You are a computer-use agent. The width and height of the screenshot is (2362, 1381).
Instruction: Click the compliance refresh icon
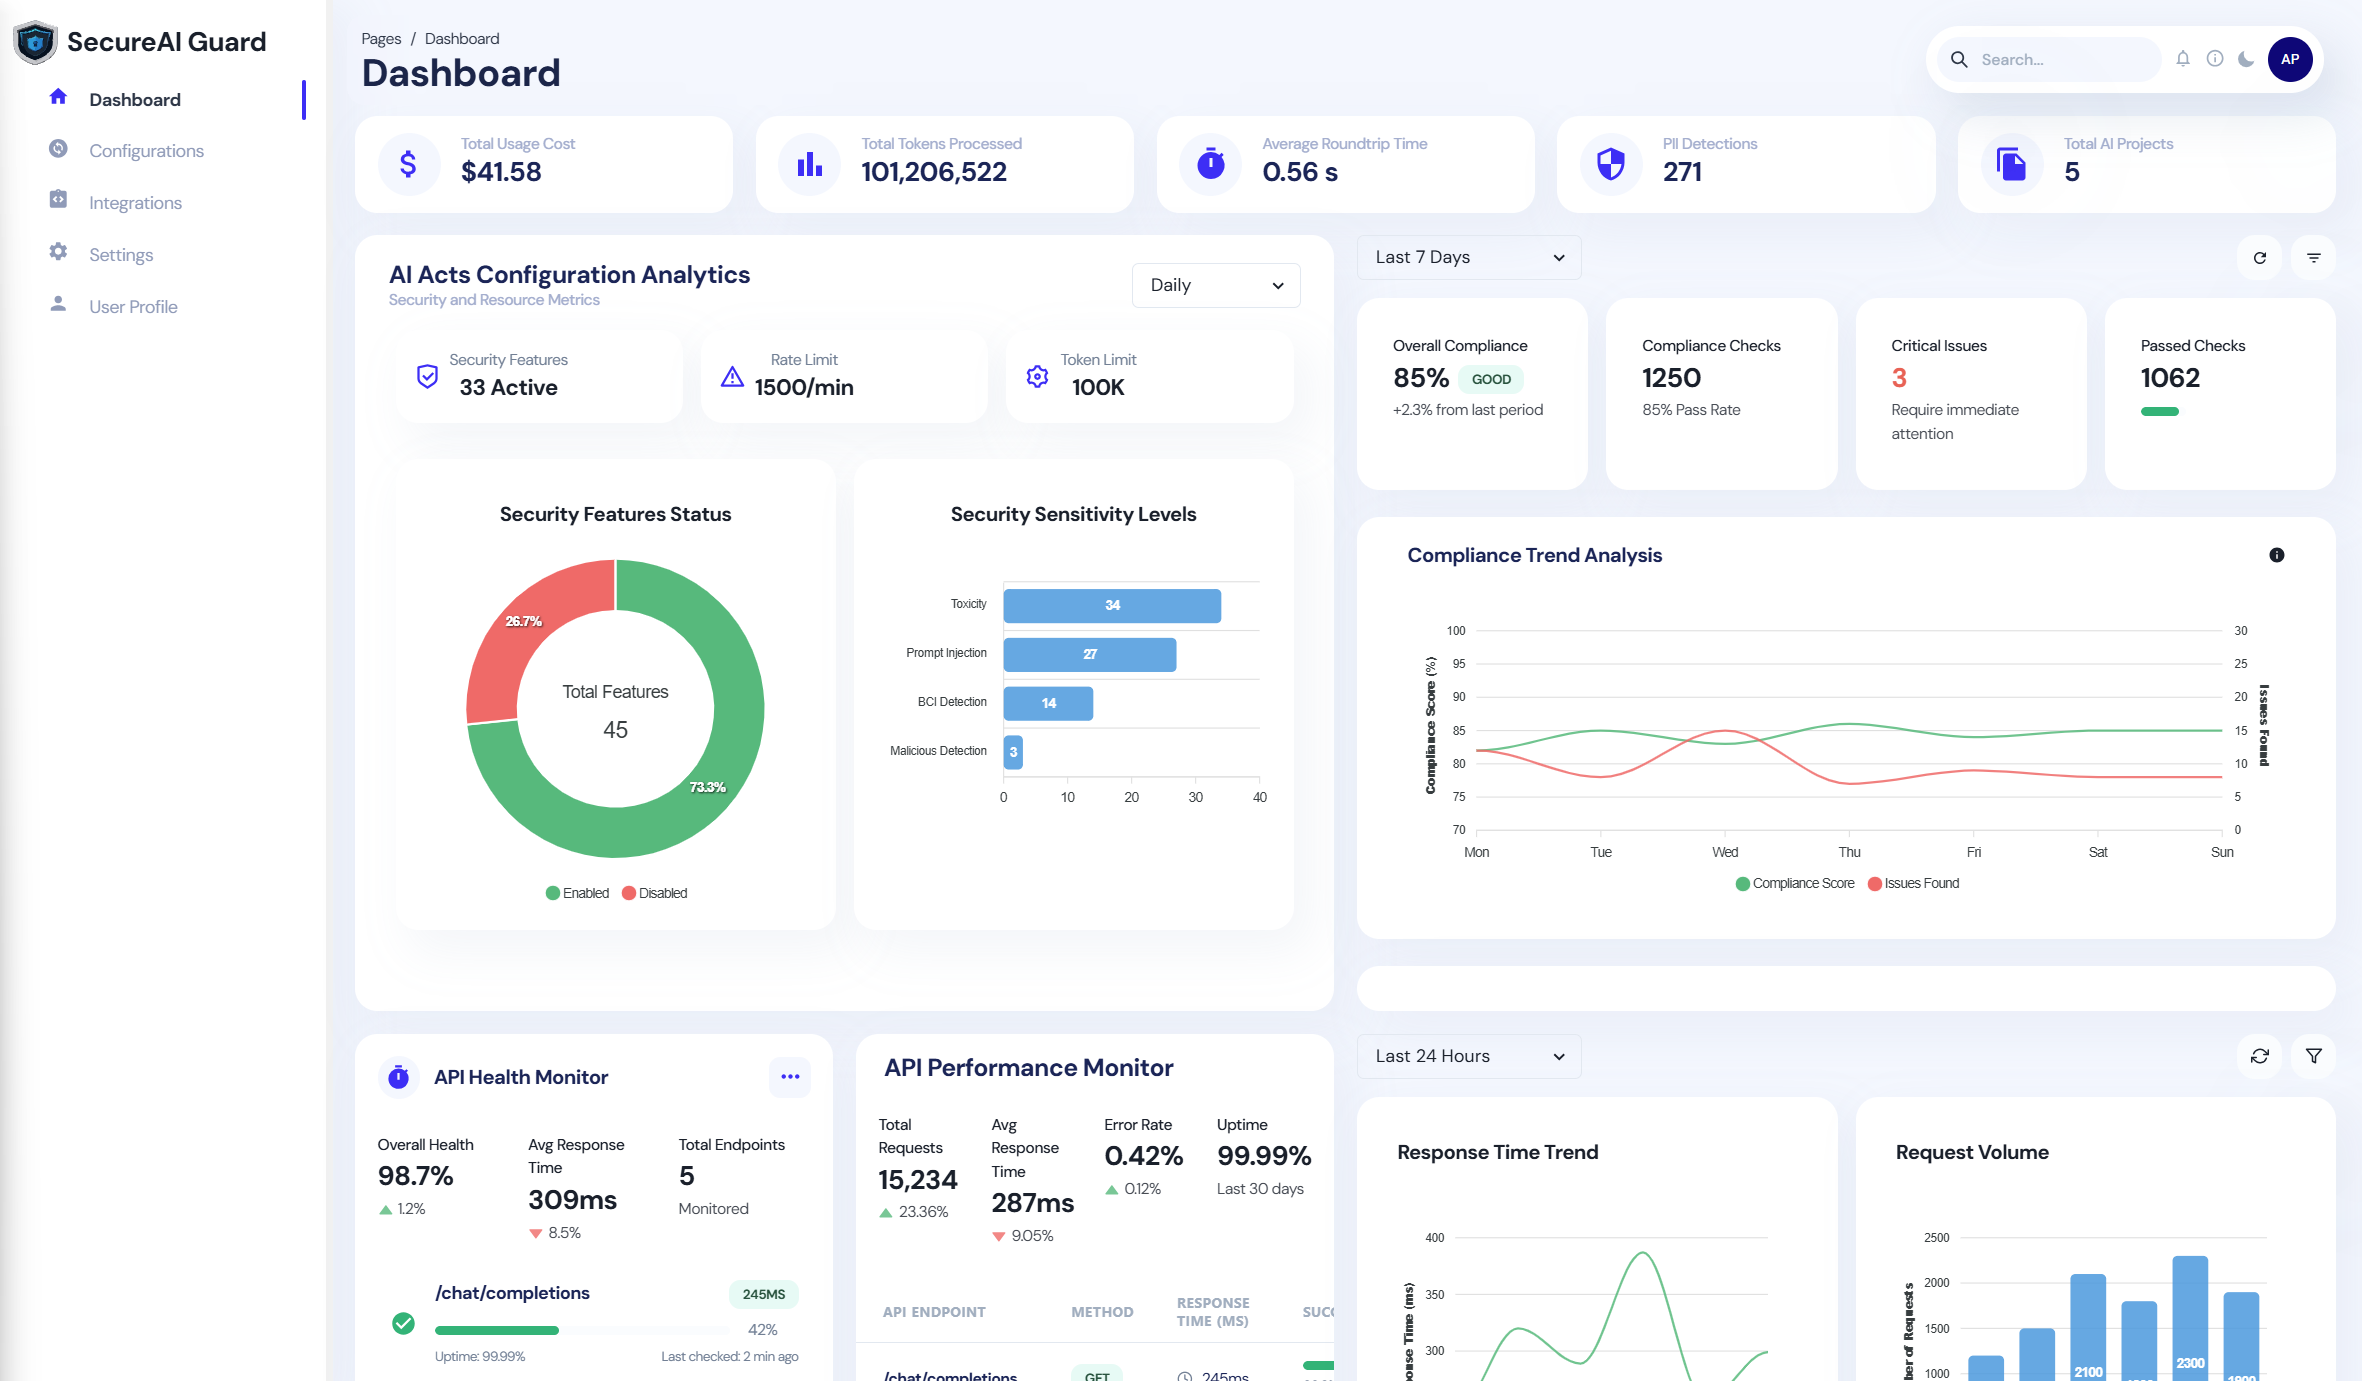(x=2260, y=258)
